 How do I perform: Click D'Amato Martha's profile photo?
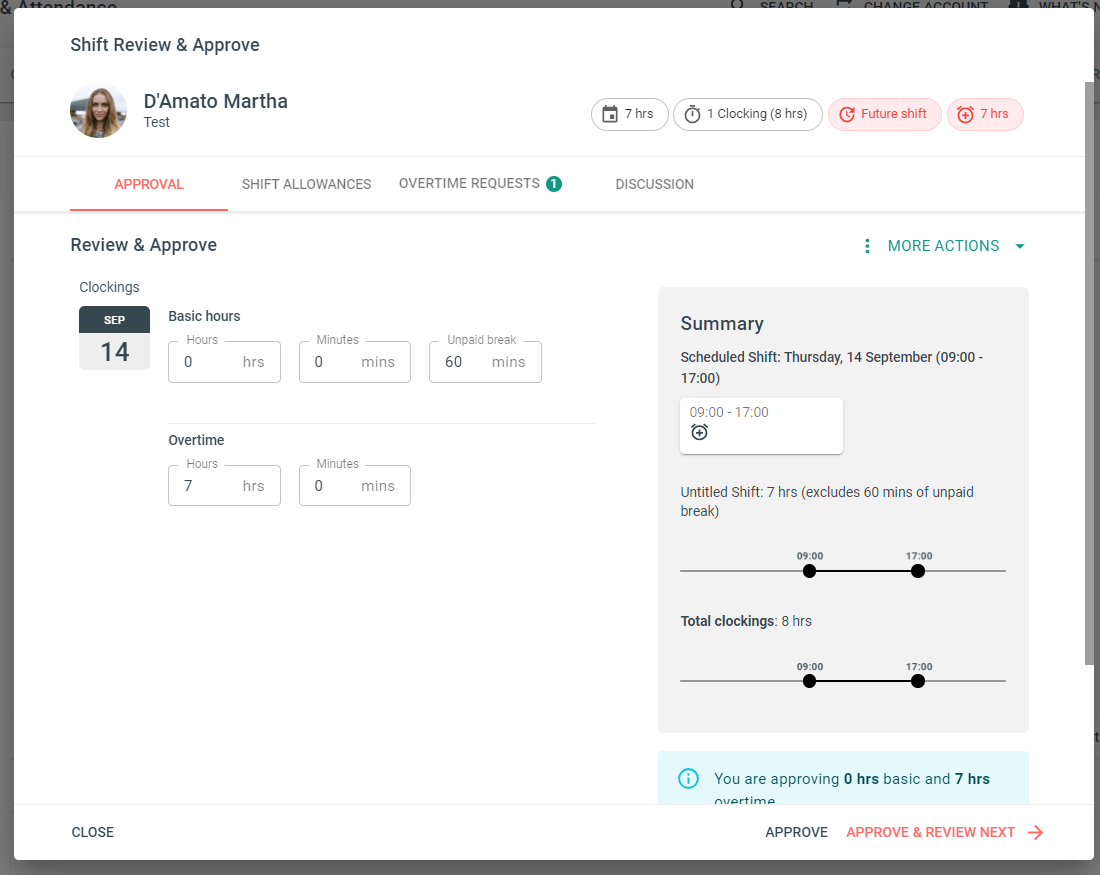click(98, 112)
